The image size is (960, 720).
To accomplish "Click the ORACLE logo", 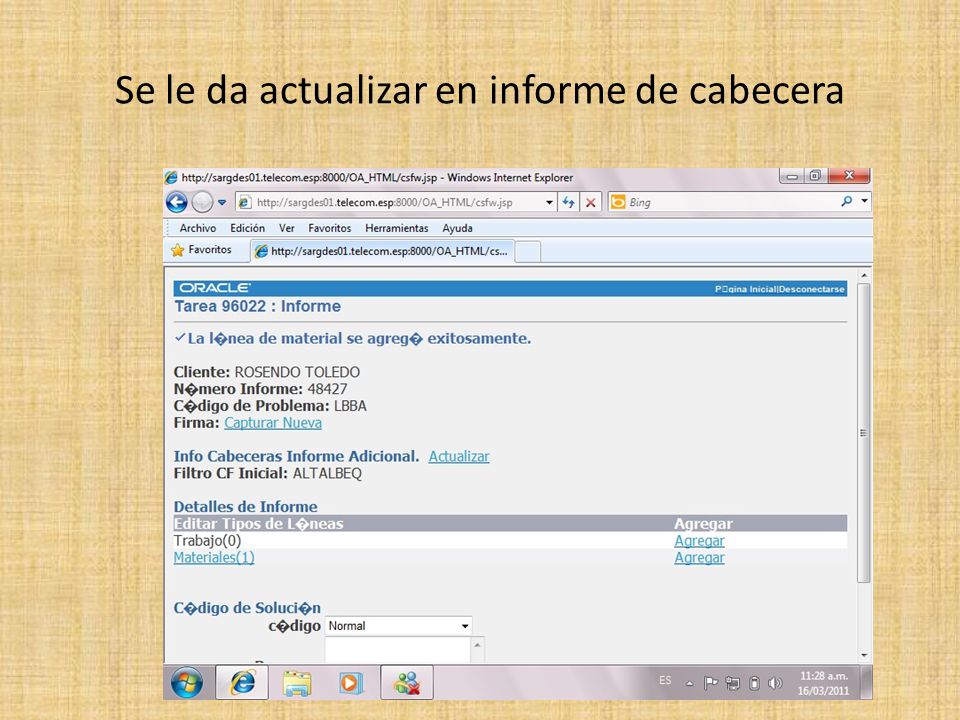I will (x=214, y=288).
